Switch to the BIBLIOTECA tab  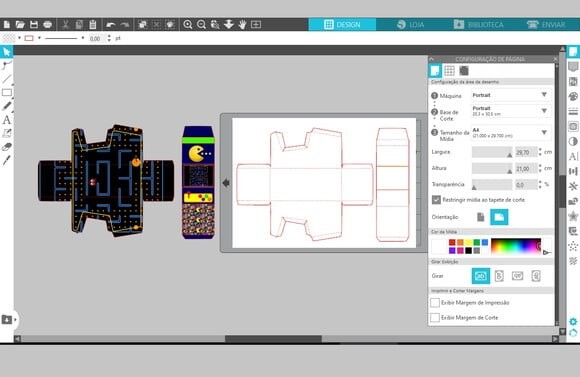click(x=479, y=25)
